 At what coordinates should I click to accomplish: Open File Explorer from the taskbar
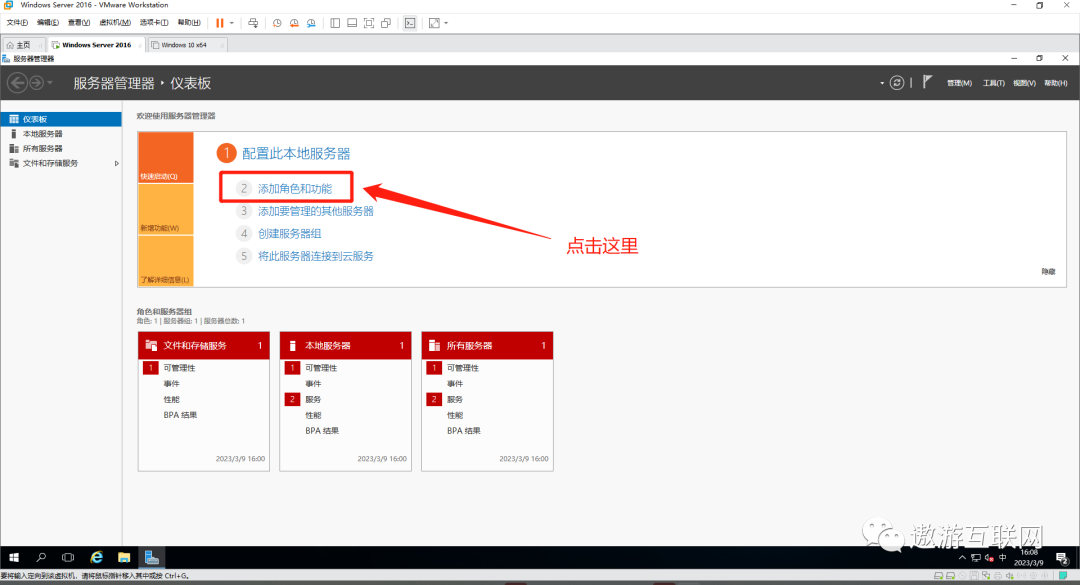pyautogui.click(x=124, y=557)
